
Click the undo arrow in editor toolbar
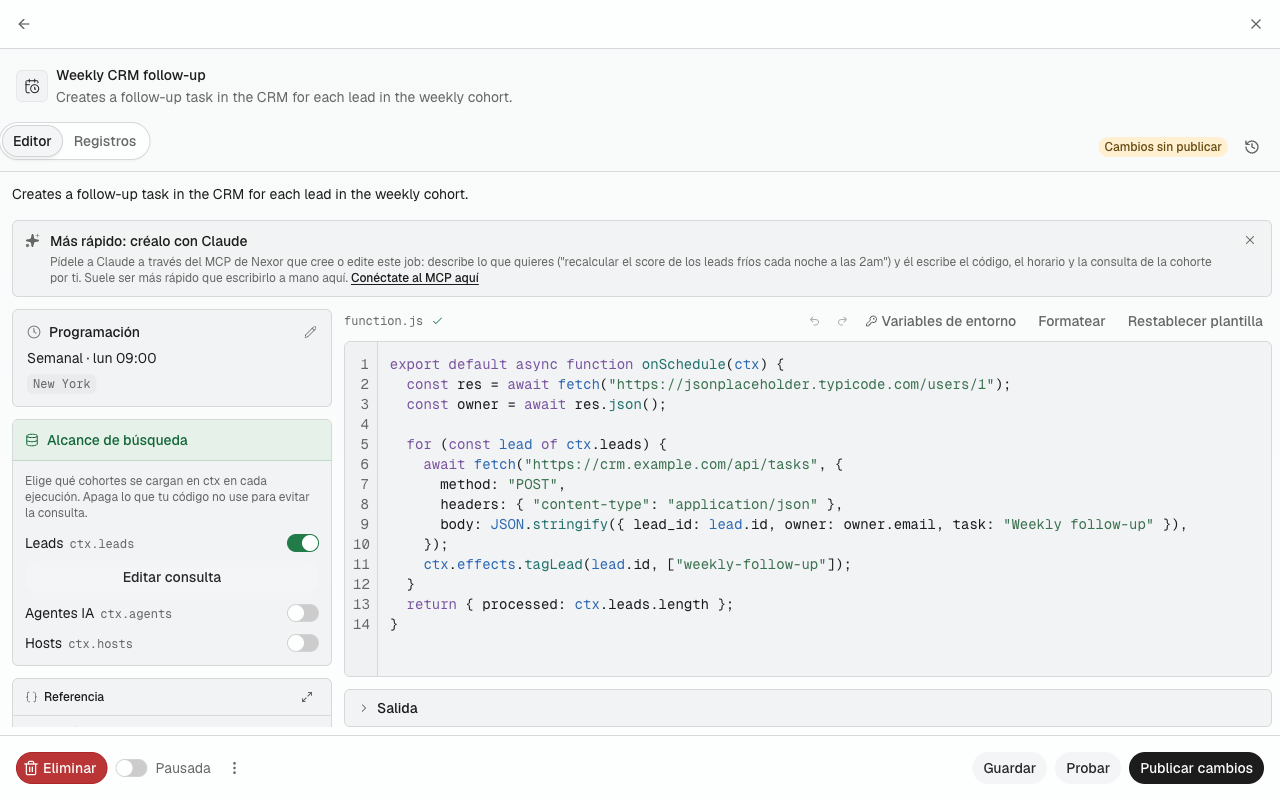click(814, 321)
